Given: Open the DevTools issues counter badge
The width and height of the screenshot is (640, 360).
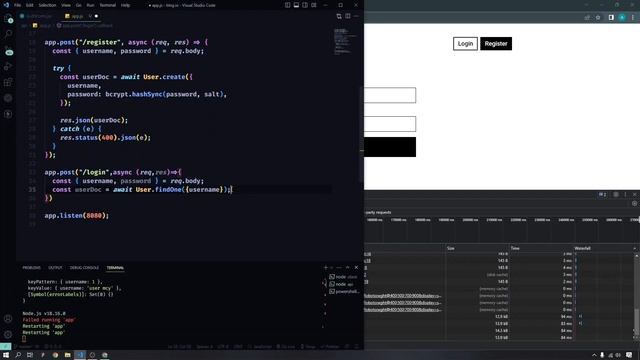Looking at the screenshot, I should [x=602, y=194].
